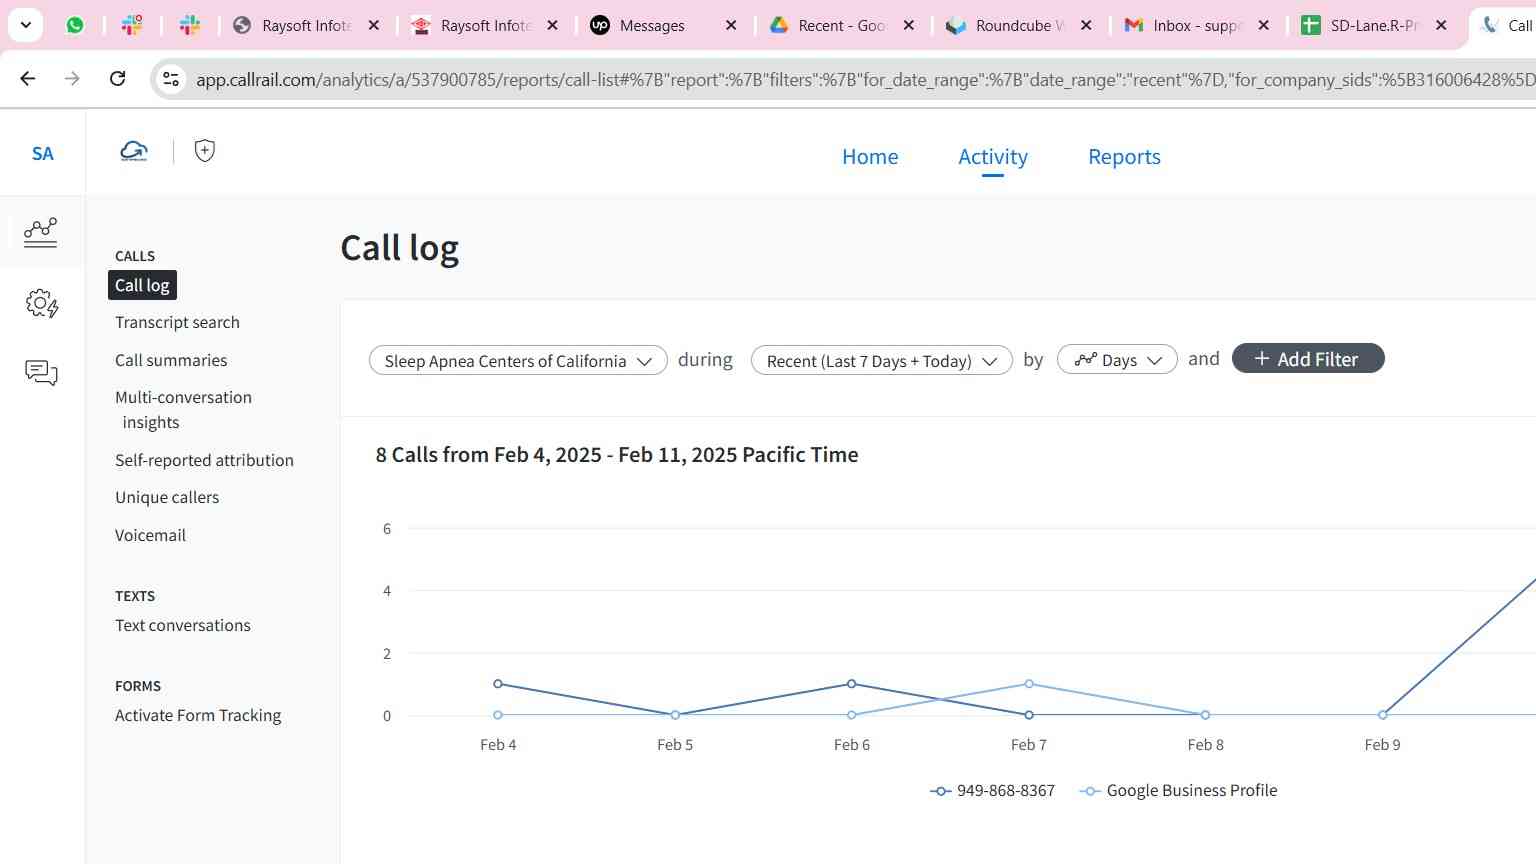The width and height of the screenshot is (1536, 864).
Task: Open Transcript search in sidebar
Action: (177, 322)
